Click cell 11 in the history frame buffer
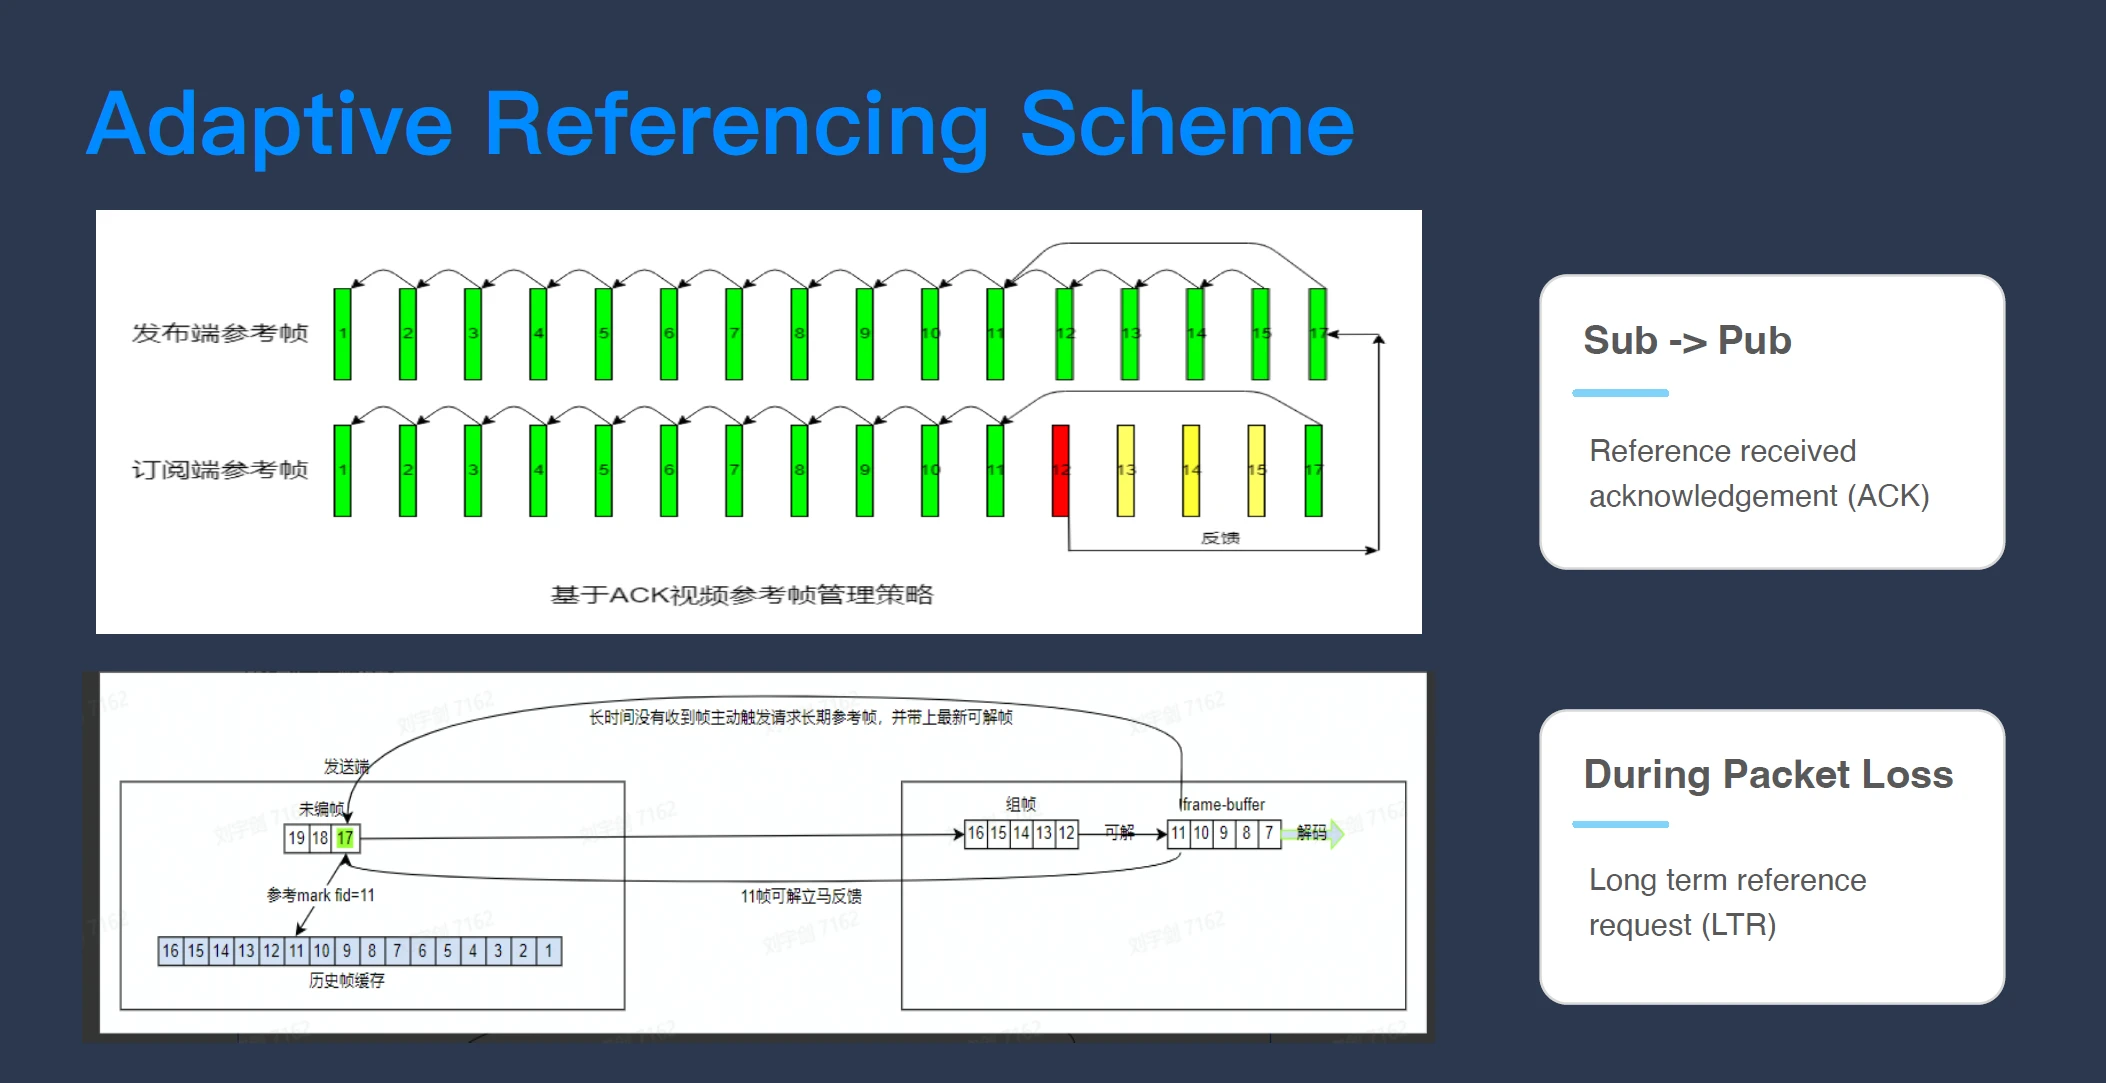The image size is (2106, 1083). pyautogui.click(x=297, y=951)
